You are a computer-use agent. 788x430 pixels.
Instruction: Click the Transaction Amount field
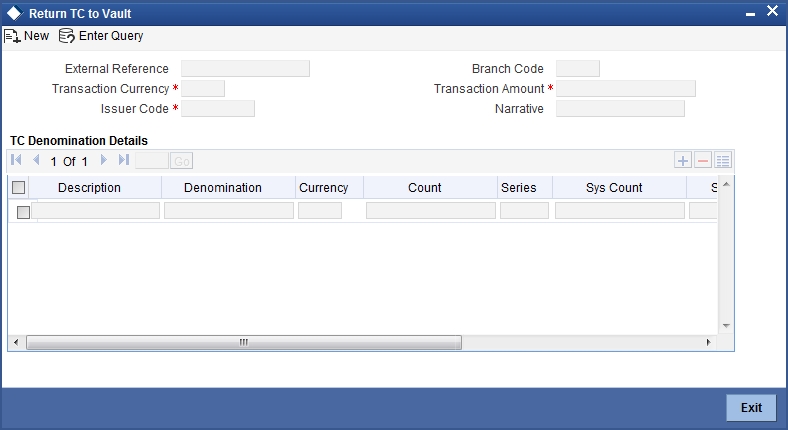click(626, 88)
